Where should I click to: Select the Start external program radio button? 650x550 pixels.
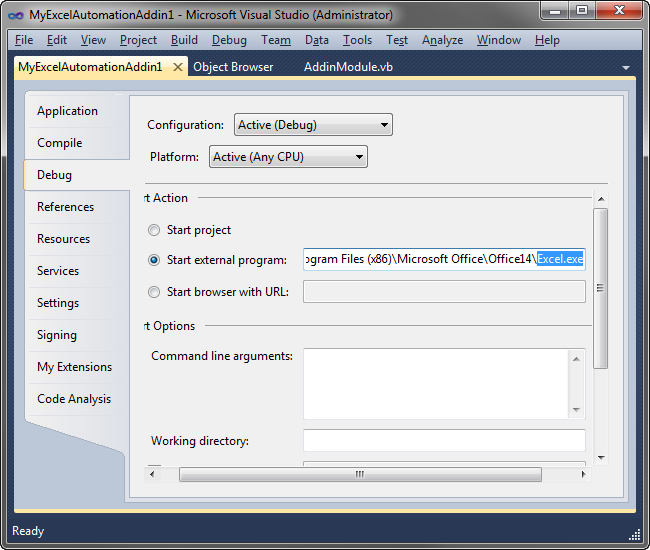[154, 260]
